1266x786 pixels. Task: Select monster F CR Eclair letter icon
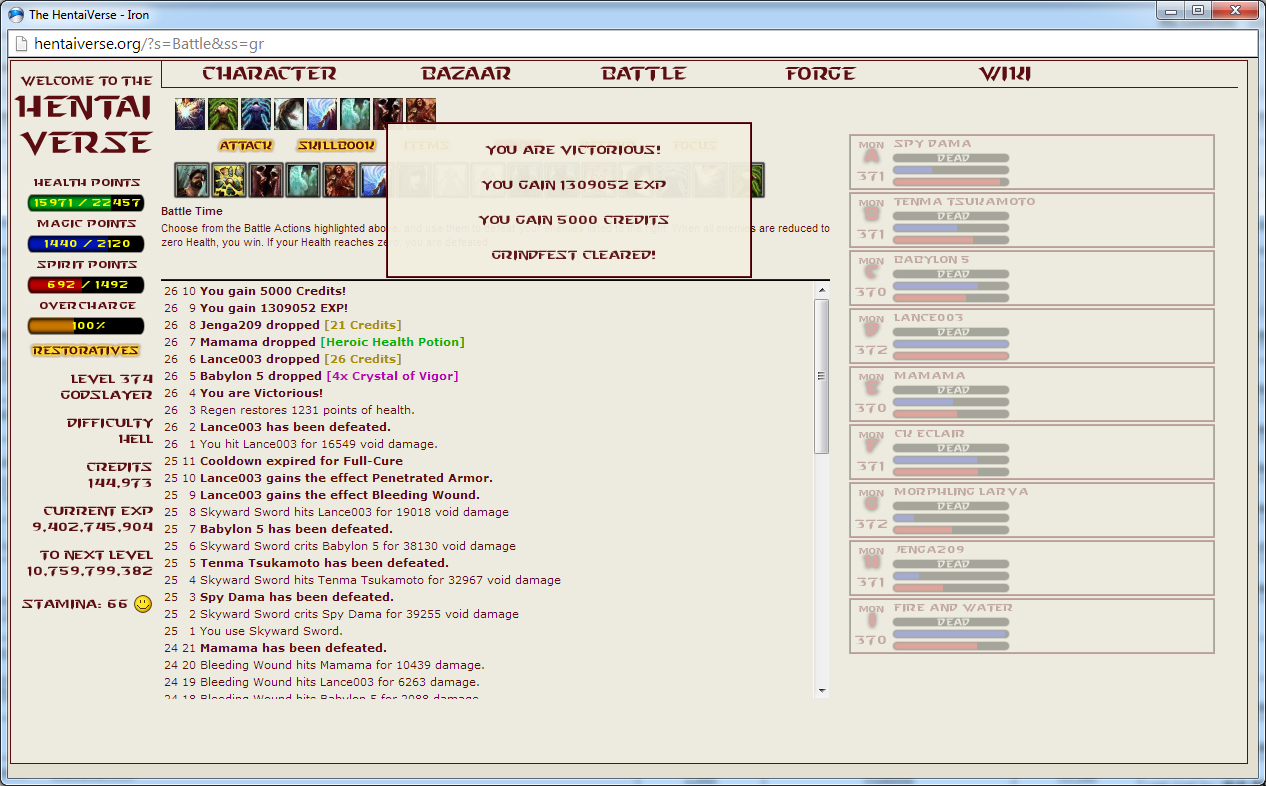pyautogui.click(x=871, y=447)
